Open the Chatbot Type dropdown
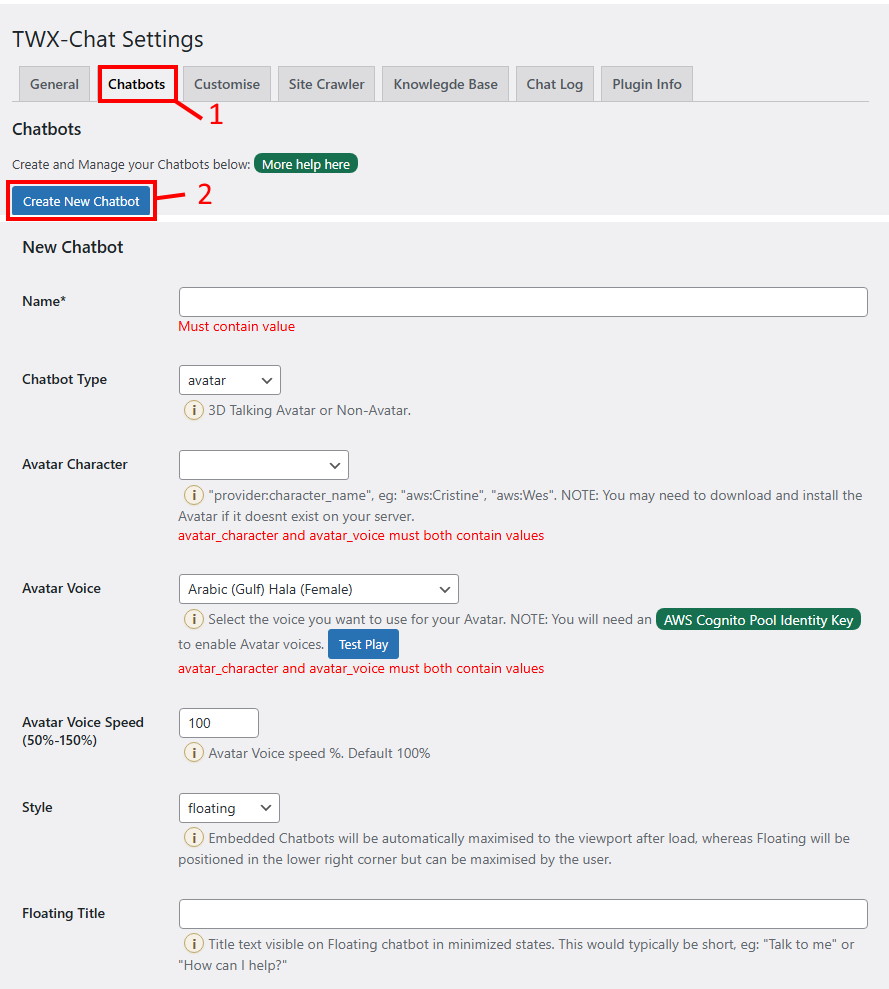 pyautogui.click(x=229, y=380)
